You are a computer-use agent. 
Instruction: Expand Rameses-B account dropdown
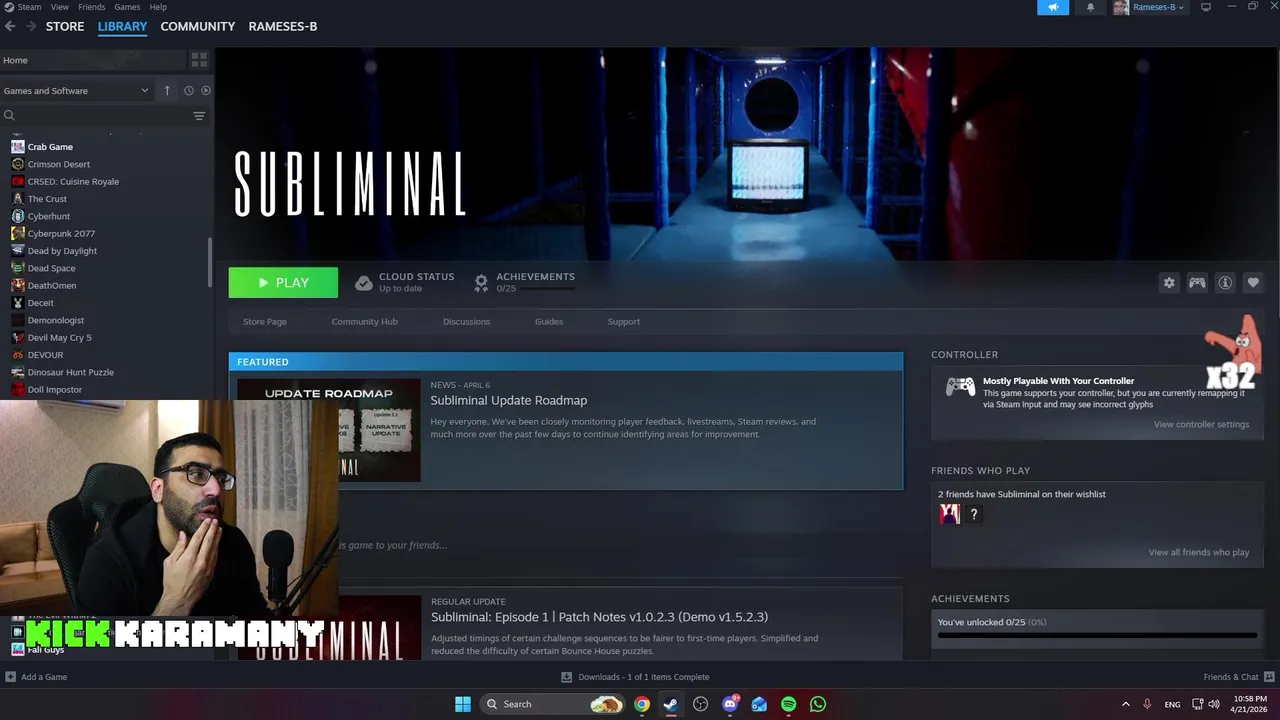1157,7
